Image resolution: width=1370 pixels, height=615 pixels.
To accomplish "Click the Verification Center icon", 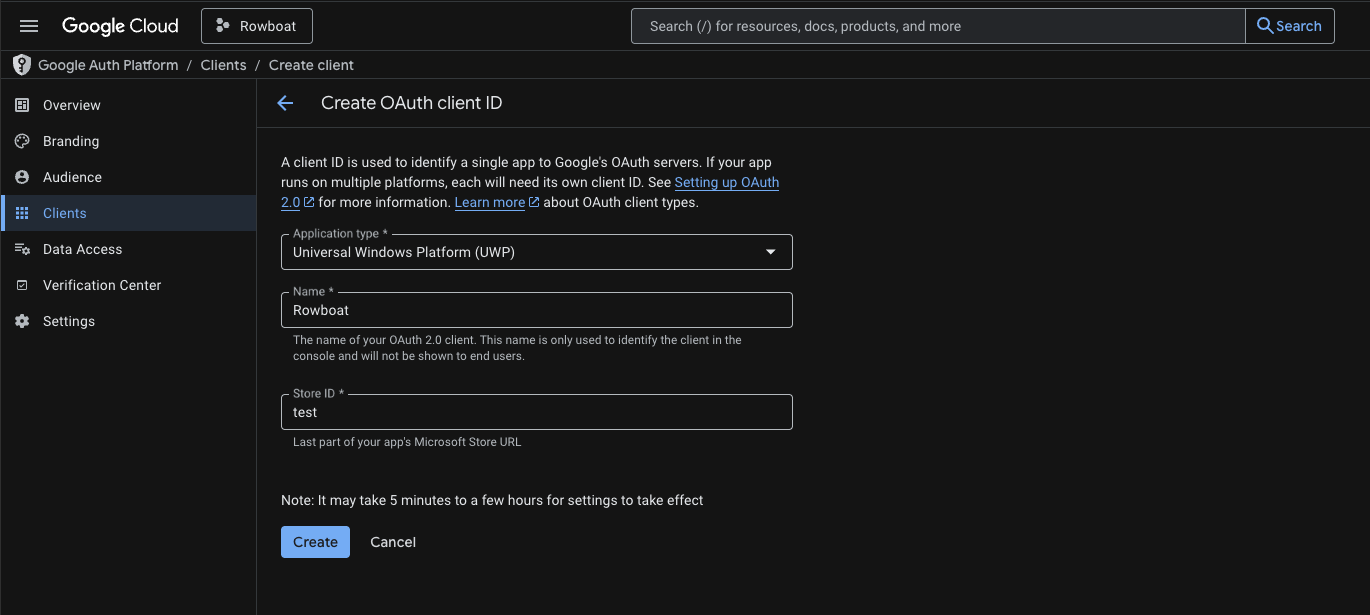I will pos(22,284).
